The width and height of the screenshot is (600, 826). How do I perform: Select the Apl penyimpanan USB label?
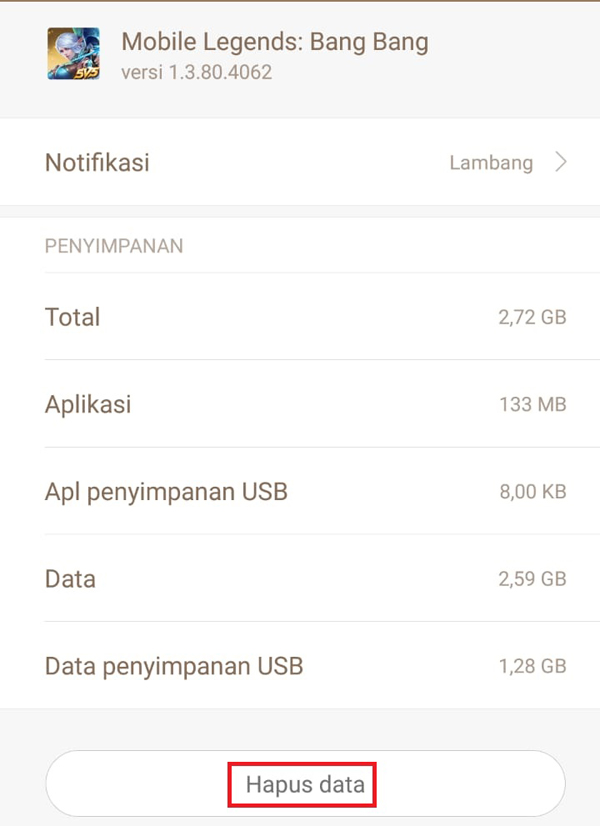coord(166,492)
